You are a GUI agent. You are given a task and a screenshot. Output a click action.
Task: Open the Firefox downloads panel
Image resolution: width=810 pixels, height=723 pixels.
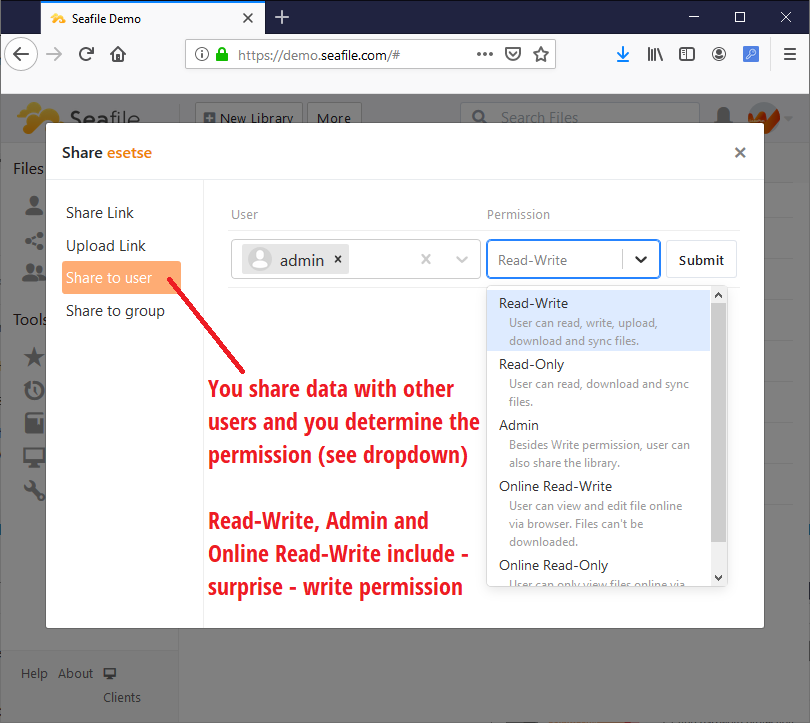(x=623, y=55)
